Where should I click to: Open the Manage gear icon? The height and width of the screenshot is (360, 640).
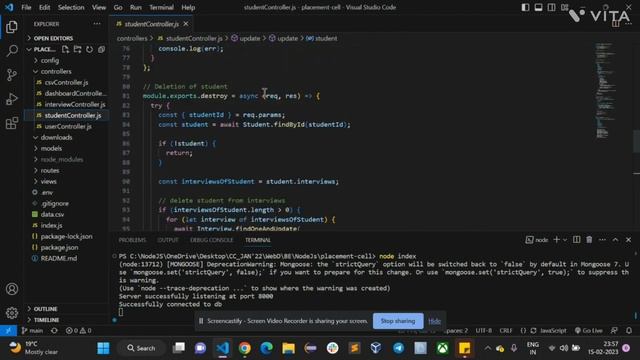tap(12, 313)
